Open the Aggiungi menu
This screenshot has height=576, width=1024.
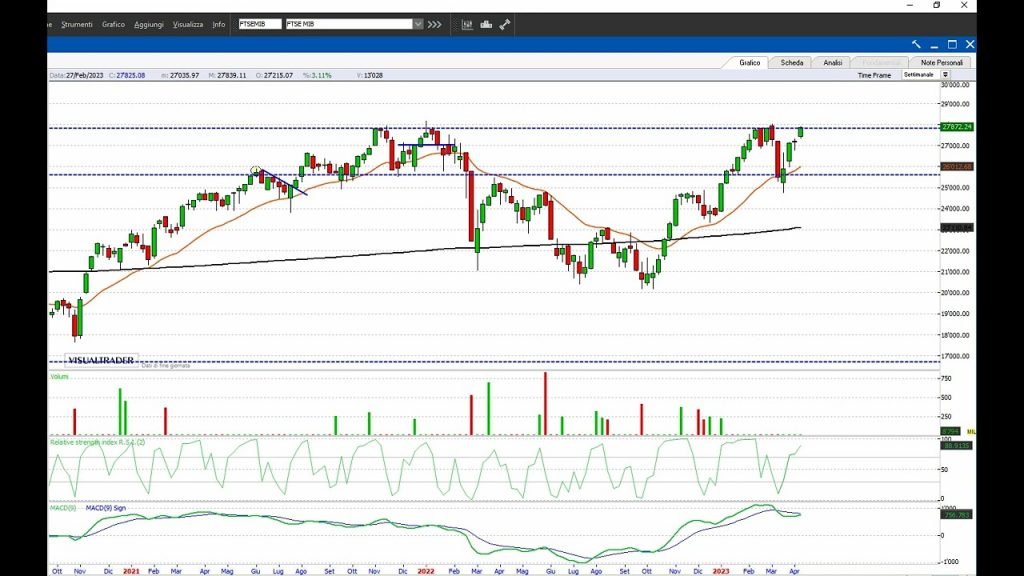[x=149, y=24]
